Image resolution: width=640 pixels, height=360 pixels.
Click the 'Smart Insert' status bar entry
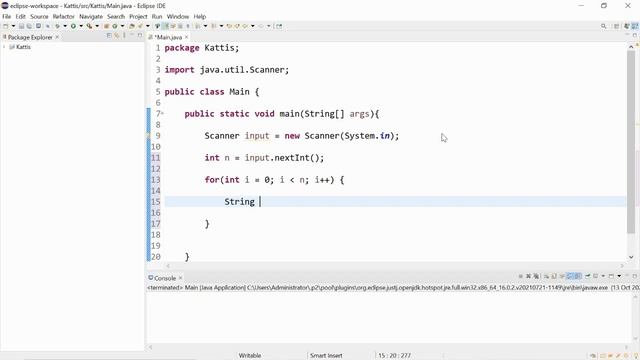tap(326, 356)
